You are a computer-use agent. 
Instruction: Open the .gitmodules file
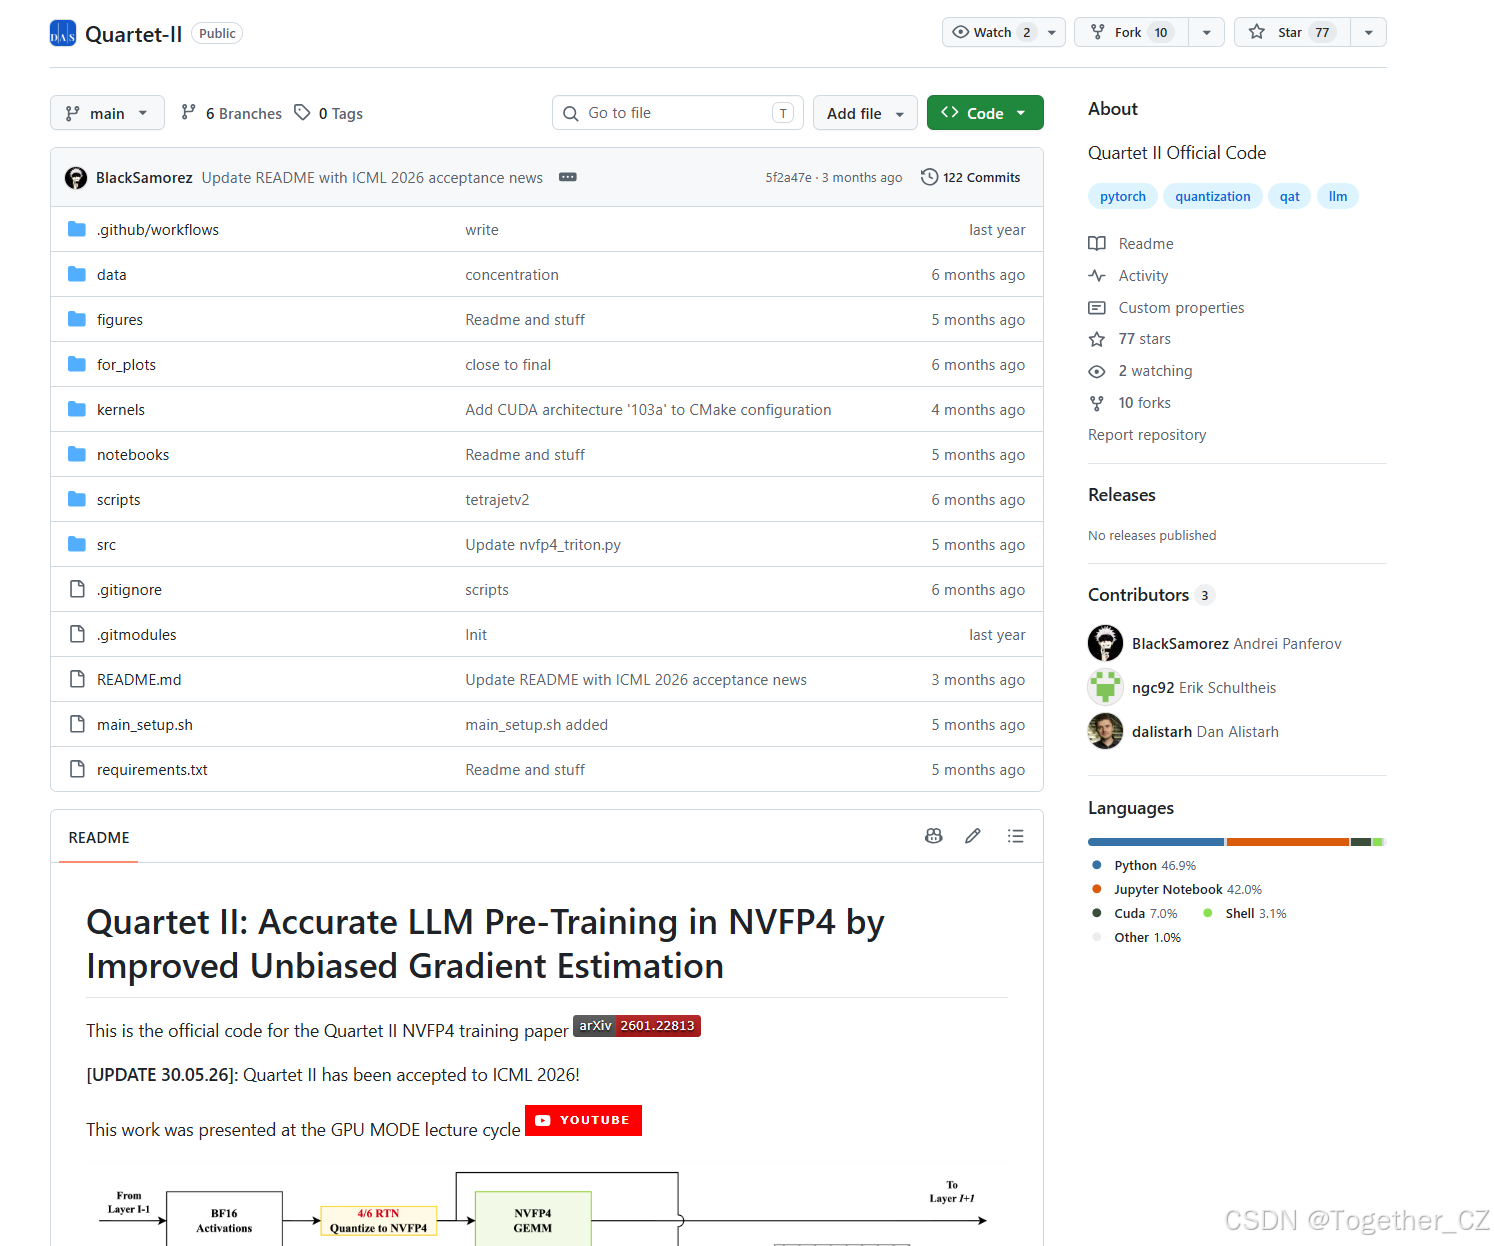(136, 634)
